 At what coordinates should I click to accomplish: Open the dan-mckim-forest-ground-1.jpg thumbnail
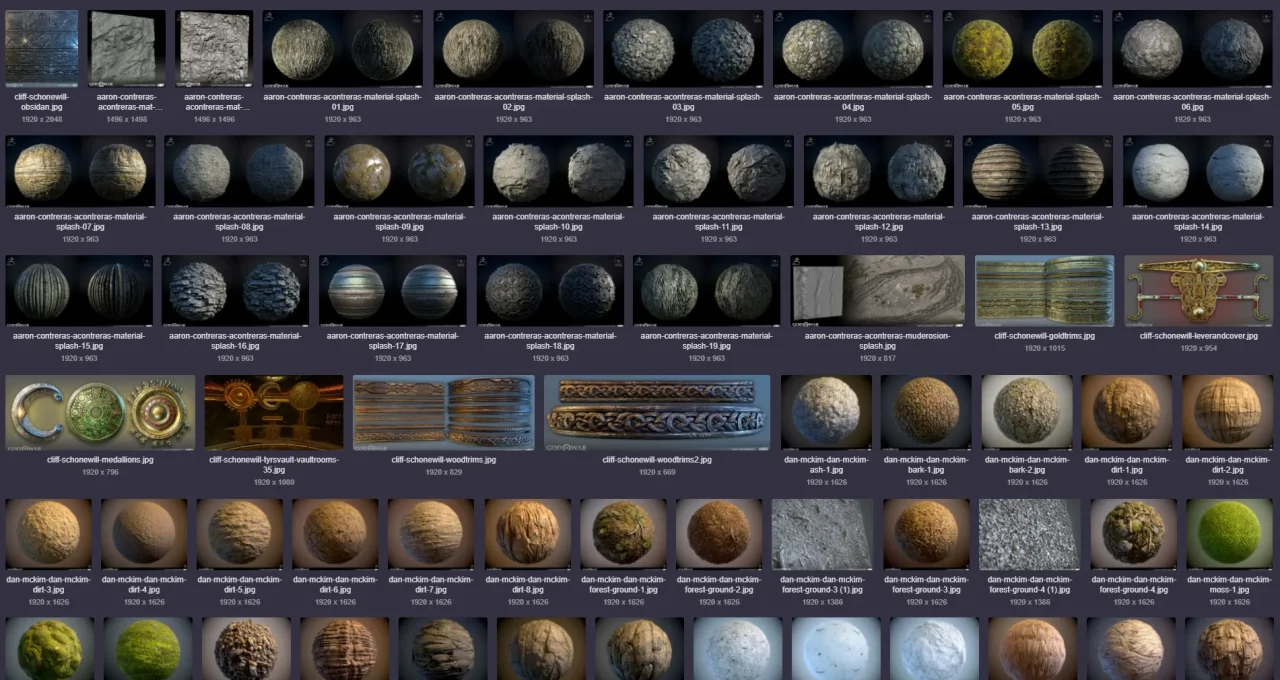click(623, 534)
